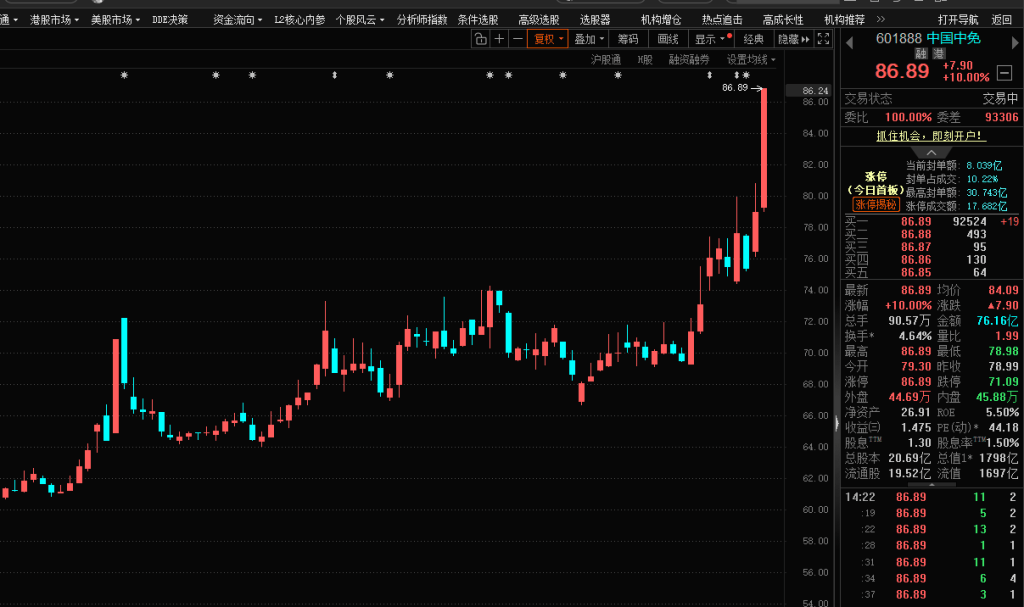Screen dimensions: 1024x607
Task: Click the 86.00 mark on price axis
Action: click(814, 102)
